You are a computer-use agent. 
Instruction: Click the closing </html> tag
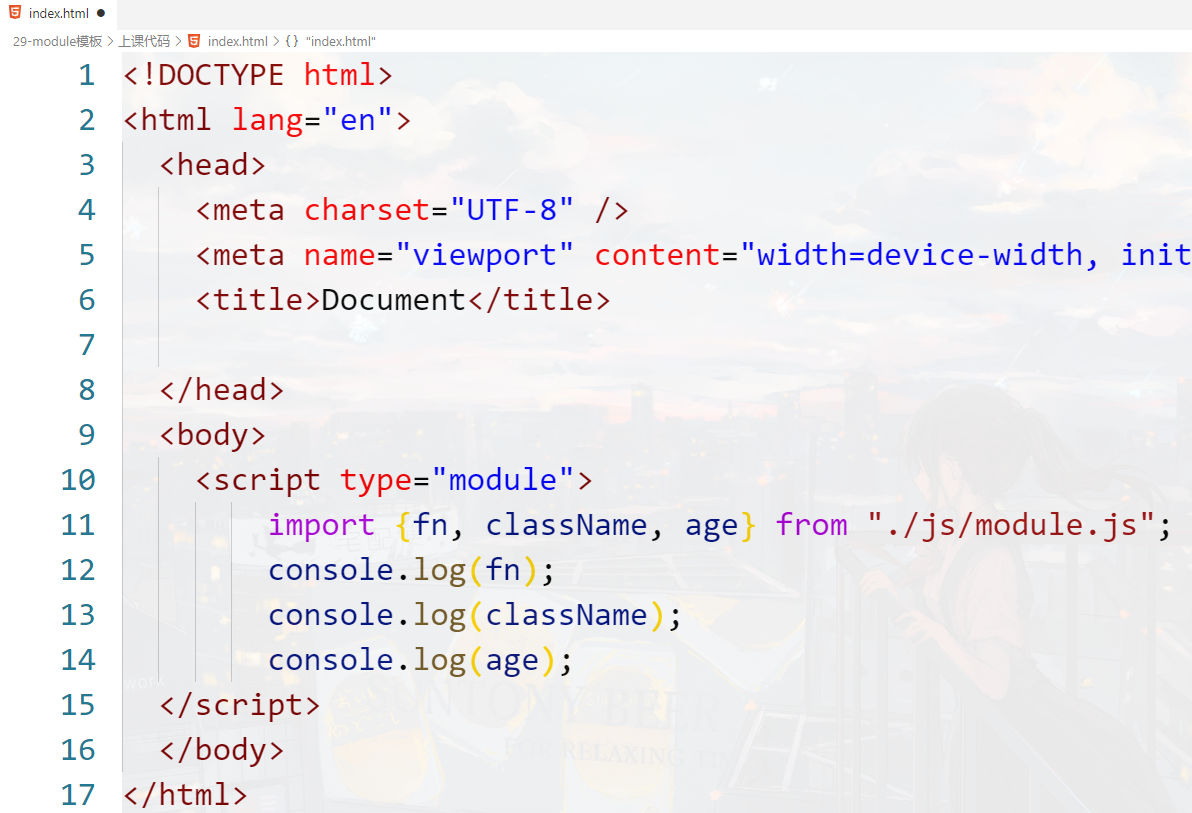[x=185, y=795]
